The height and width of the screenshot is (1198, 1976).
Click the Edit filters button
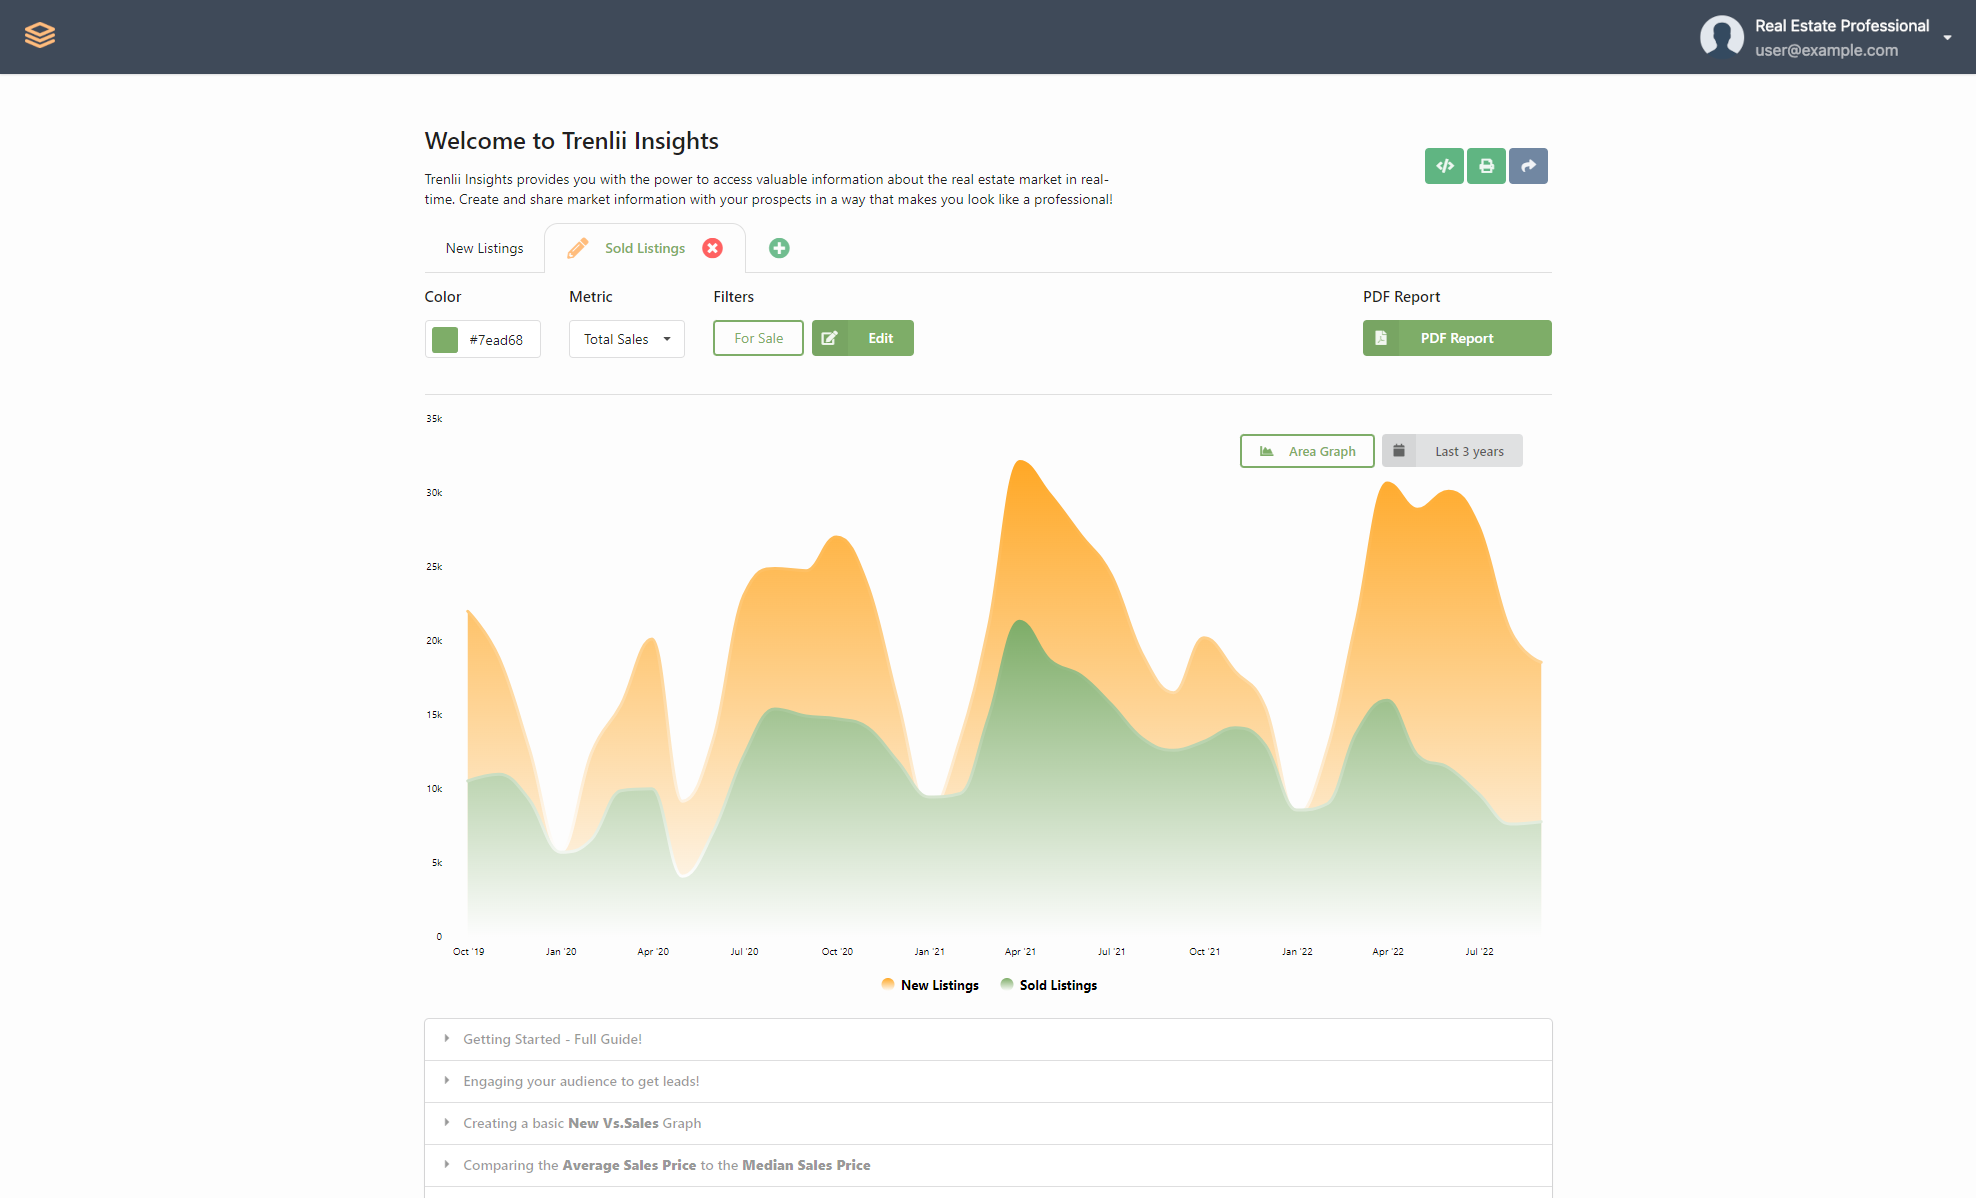[x=863, y=338]
